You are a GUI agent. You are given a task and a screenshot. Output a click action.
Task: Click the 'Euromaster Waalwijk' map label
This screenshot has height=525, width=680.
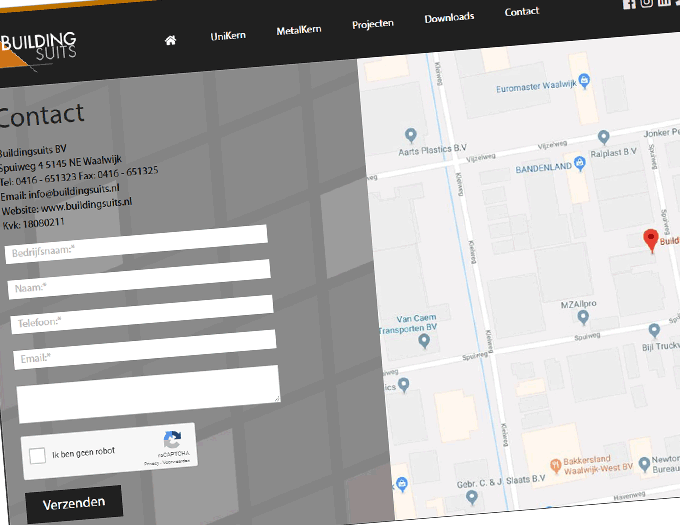[536, 86]
